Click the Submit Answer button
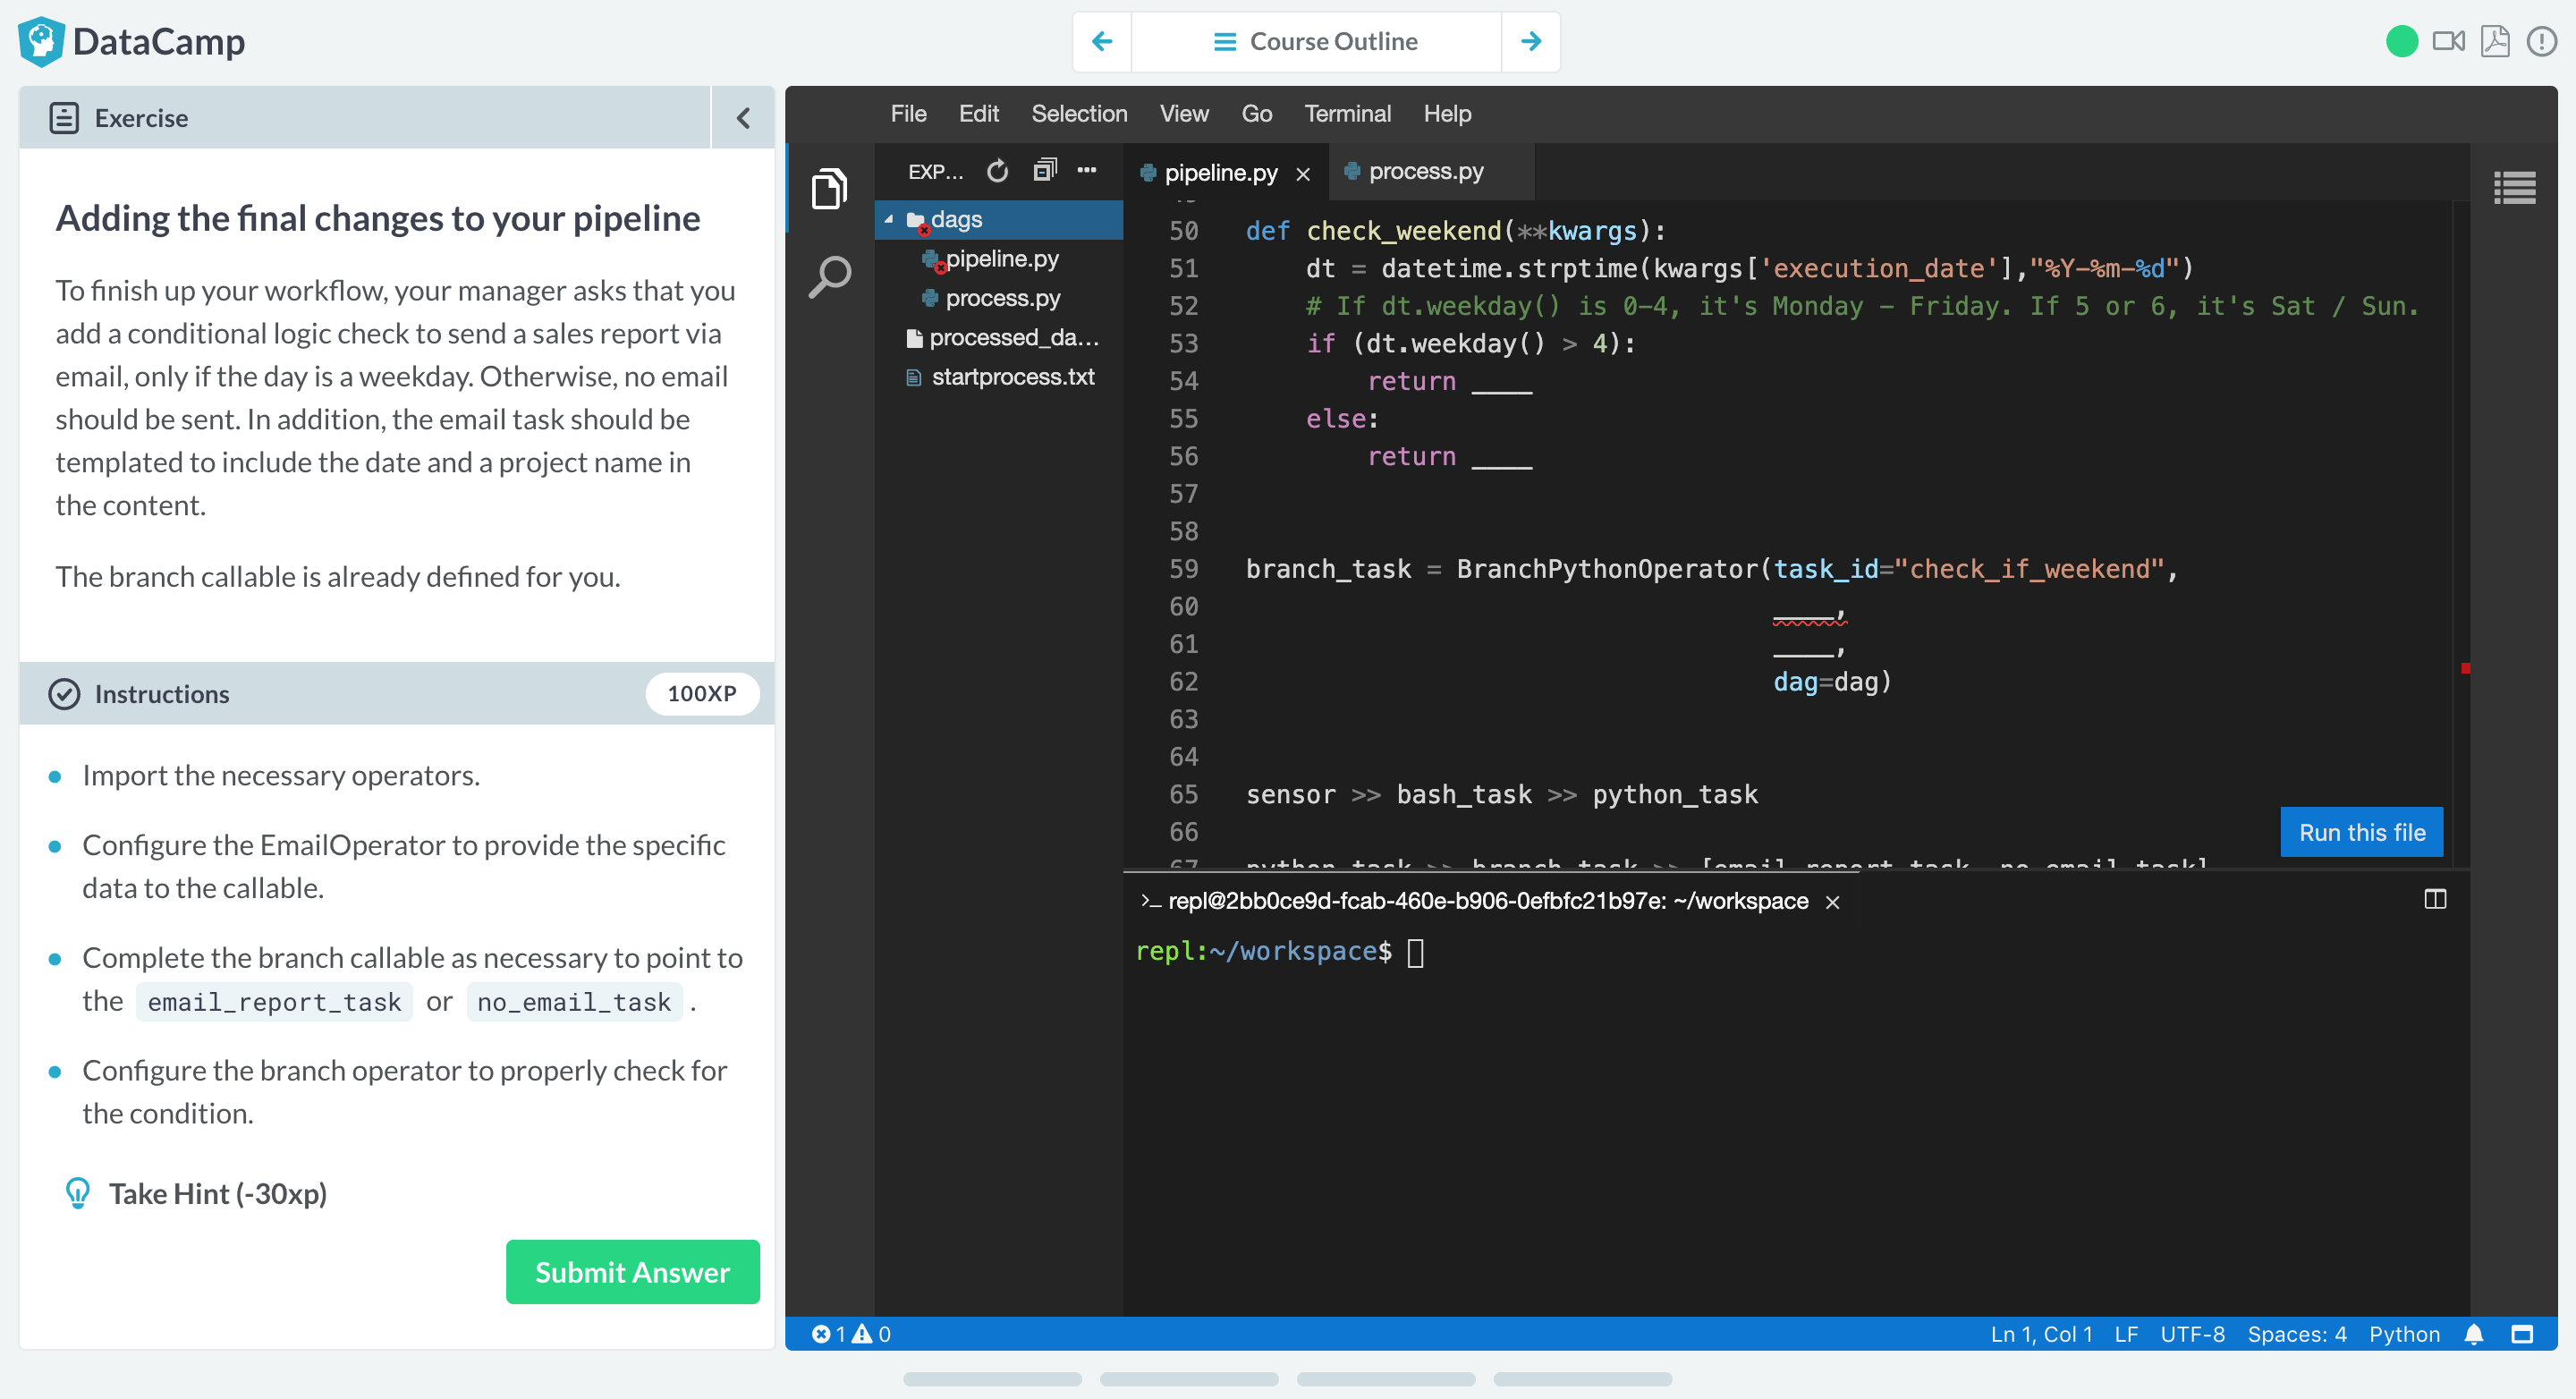The height and width of the screenshot is (1399, 2576). click(x=632, y=1271)
